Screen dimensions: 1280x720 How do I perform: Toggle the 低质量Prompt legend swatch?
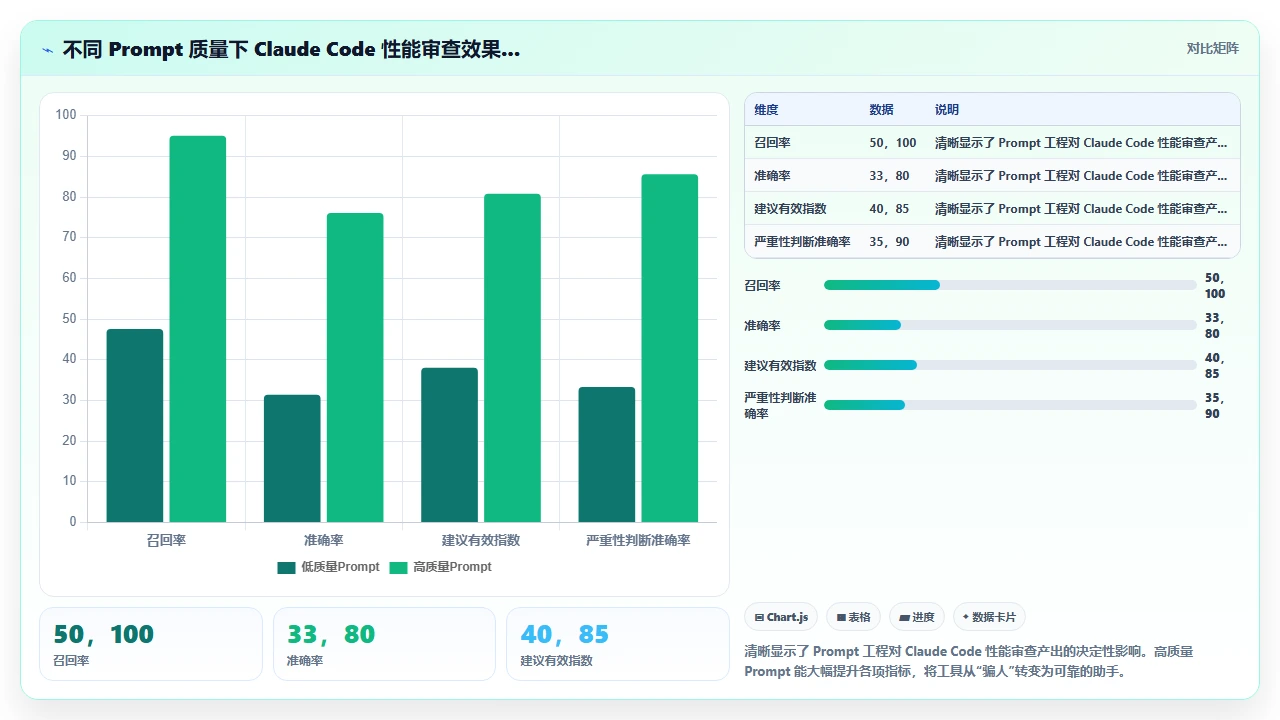pyautogui.click(x=286, y=567)
